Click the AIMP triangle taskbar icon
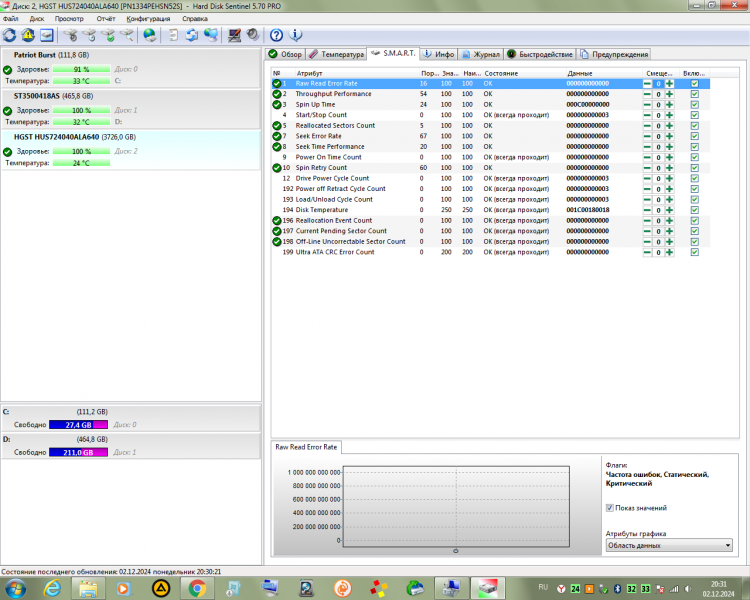The image size is (750, 600). pyautogui.click(x=161, y=588)
